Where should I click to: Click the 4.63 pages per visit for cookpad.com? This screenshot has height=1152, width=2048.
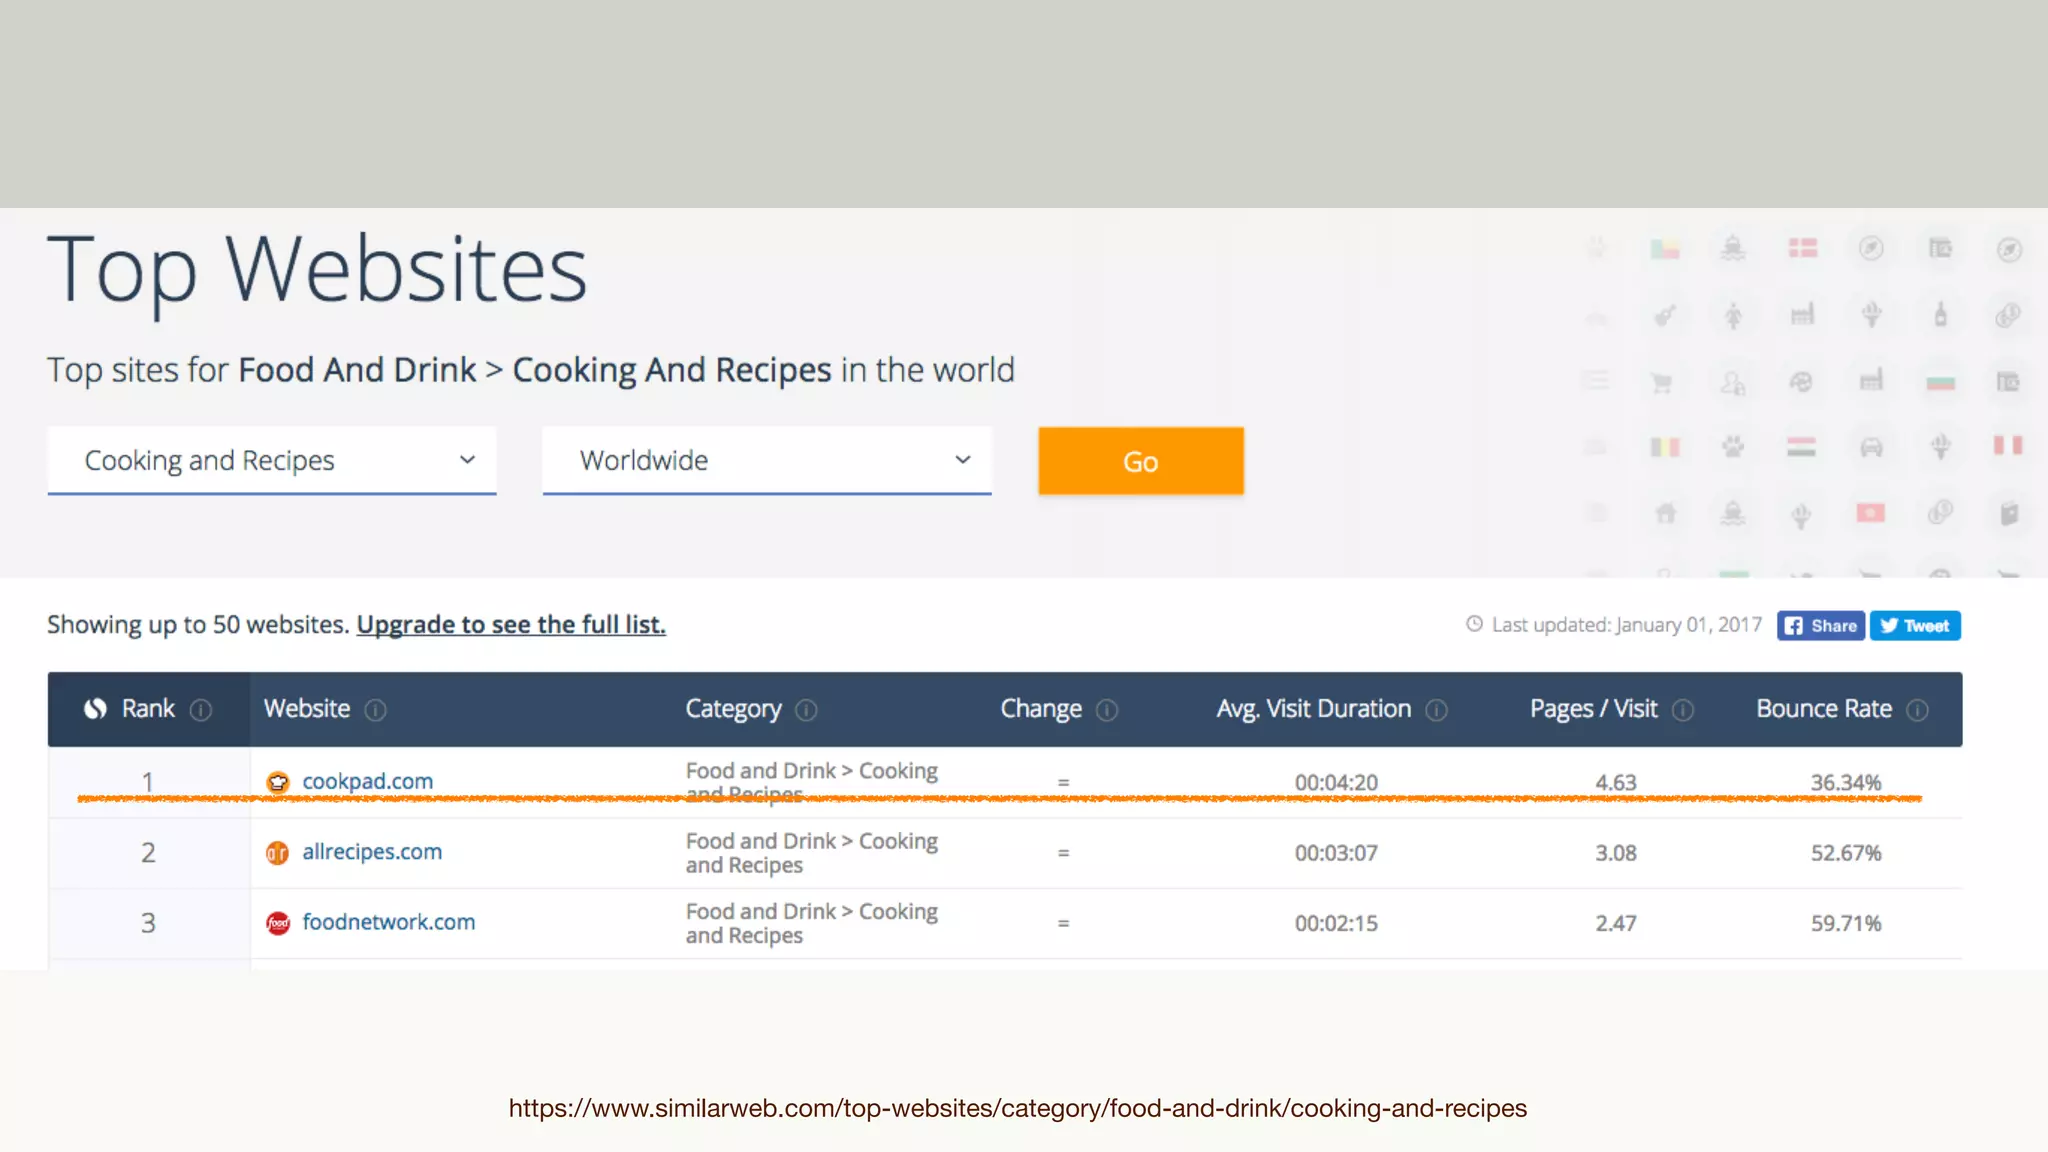point(1616,782)
